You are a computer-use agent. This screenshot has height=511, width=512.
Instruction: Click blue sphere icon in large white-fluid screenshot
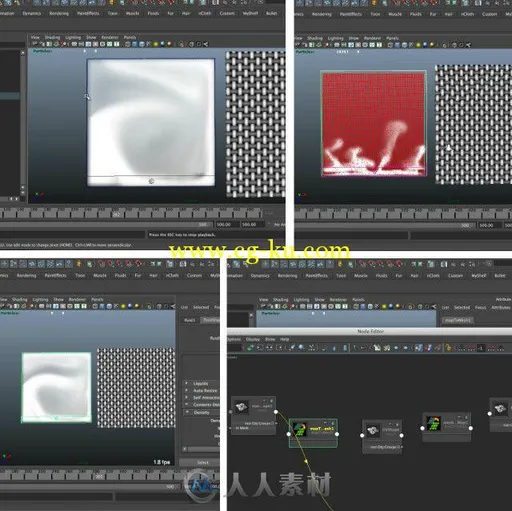(163, 44)
